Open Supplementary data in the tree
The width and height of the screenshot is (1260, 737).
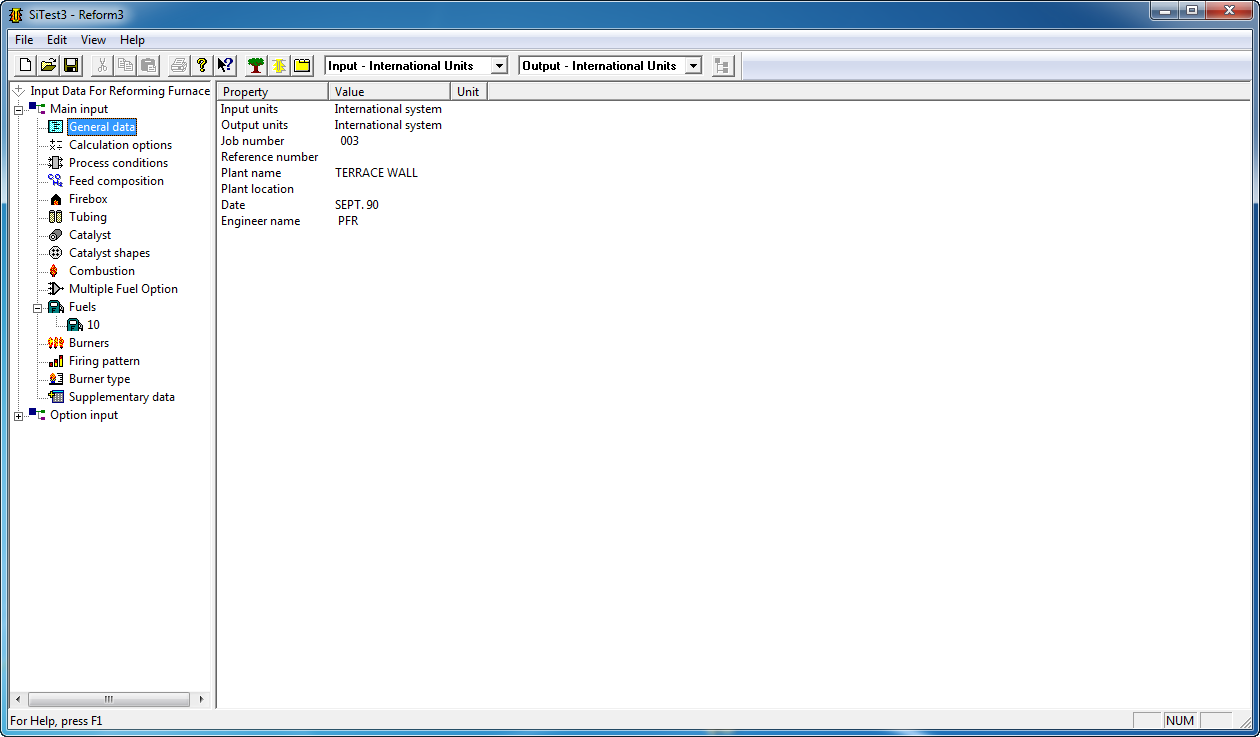tap(122, 397)
